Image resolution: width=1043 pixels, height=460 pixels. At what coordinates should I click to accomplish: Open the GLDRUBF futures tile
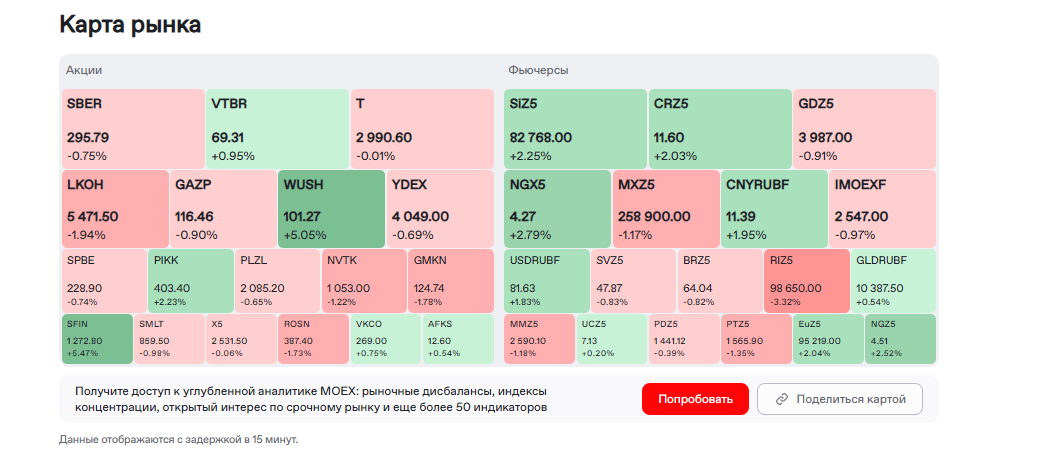click(x=892, y=279)
